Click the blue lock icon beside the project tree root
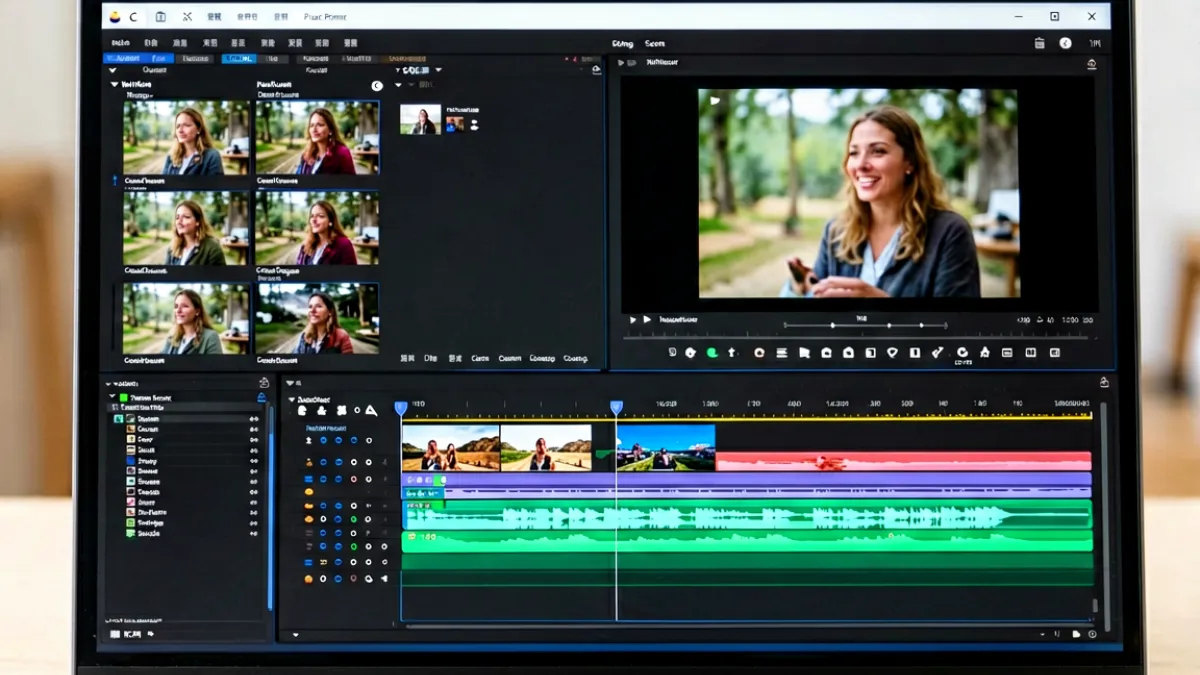1200x675 pixels. coord(261,398)
